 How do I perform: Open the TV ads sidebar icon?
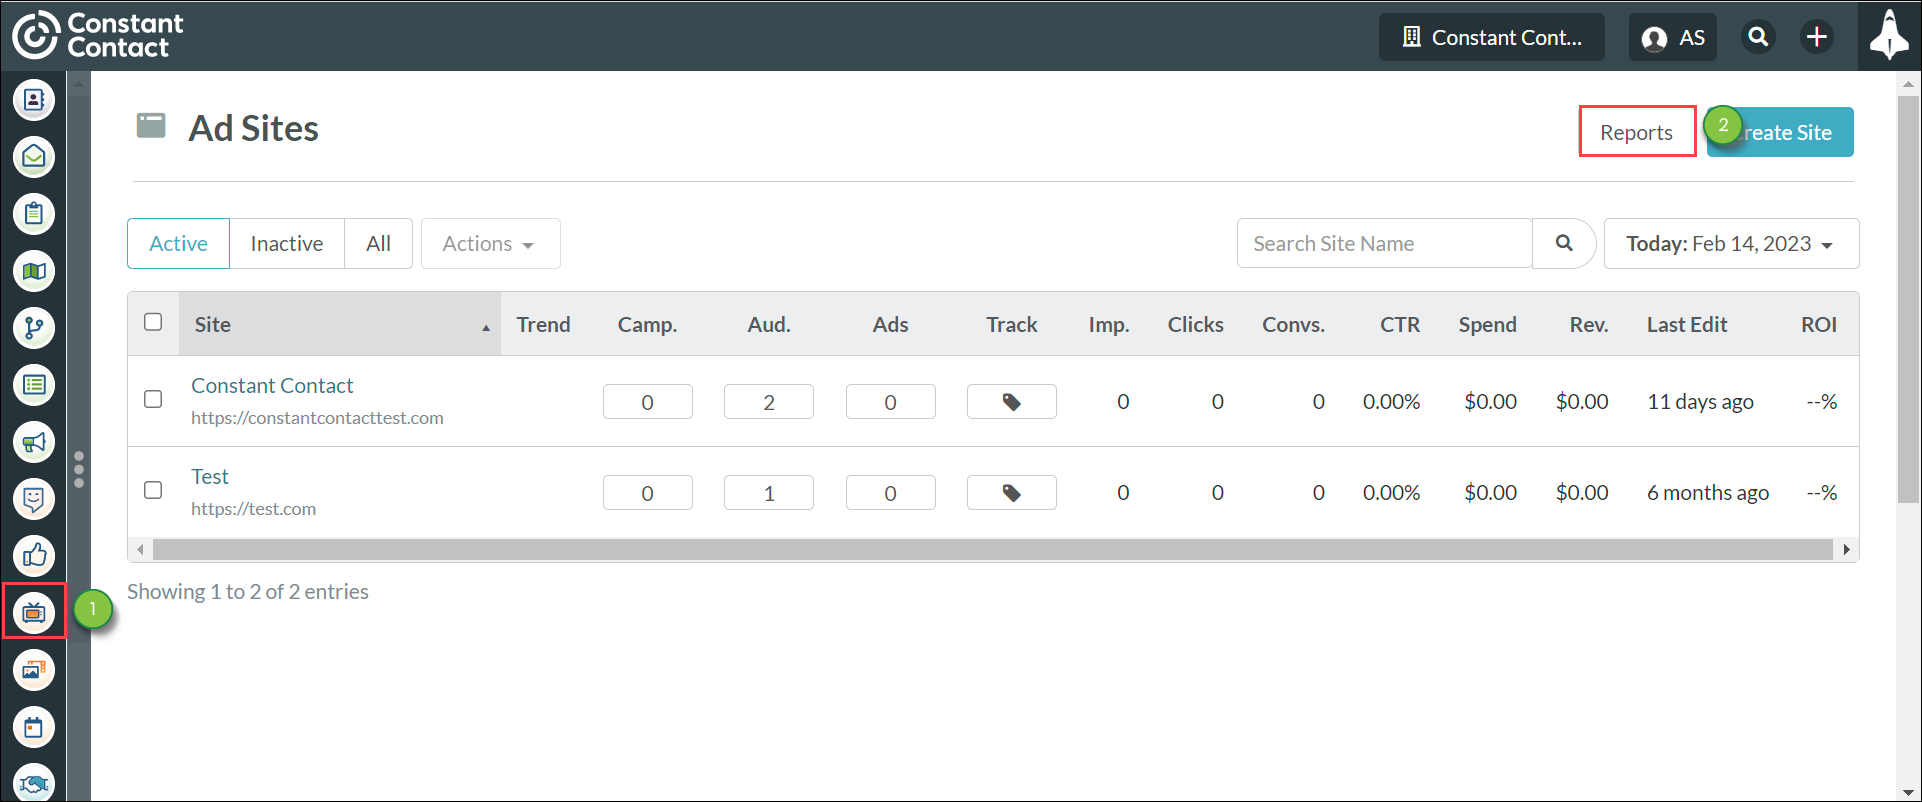[x=34, y=612]
